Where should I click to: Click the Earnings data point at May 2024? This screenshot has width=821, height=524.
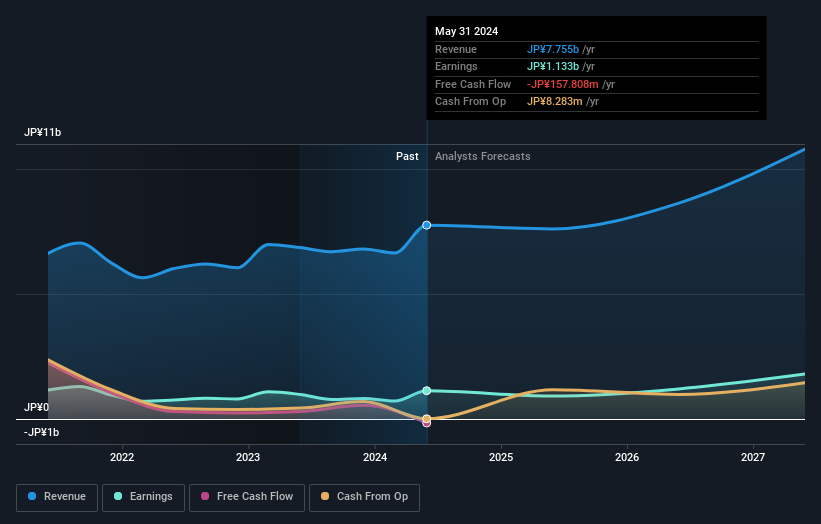[x=427, y=391]
